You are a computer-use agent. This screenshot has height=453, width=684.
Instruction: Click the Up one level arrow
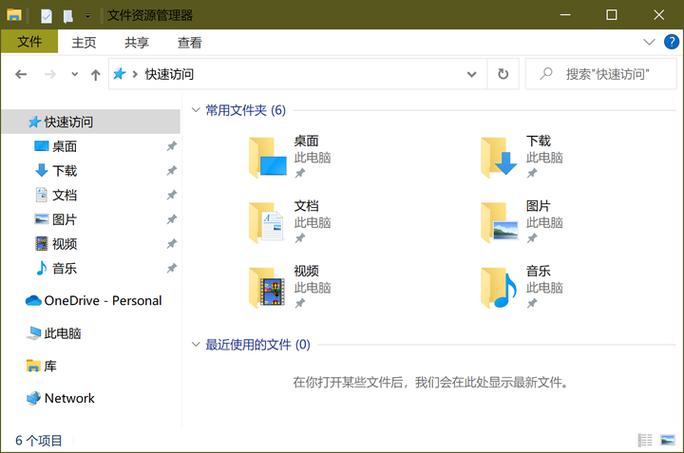96,75
